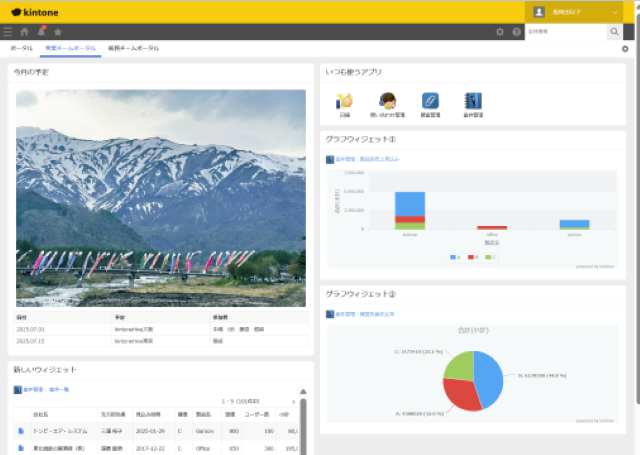The height and width of the screenshot is (455, 640).
Task: Open the settings gear in dark toolbar
Action: (x=500, y=32)
